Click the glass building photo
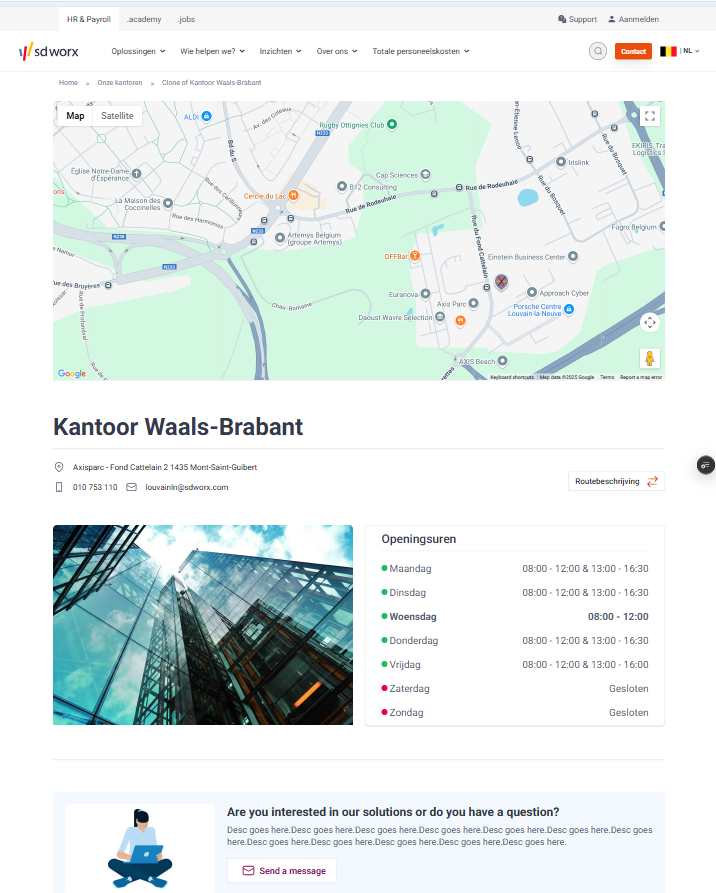The width and height of the screenshot is (716, 893). pyautogui.click(x=203, y=625)
